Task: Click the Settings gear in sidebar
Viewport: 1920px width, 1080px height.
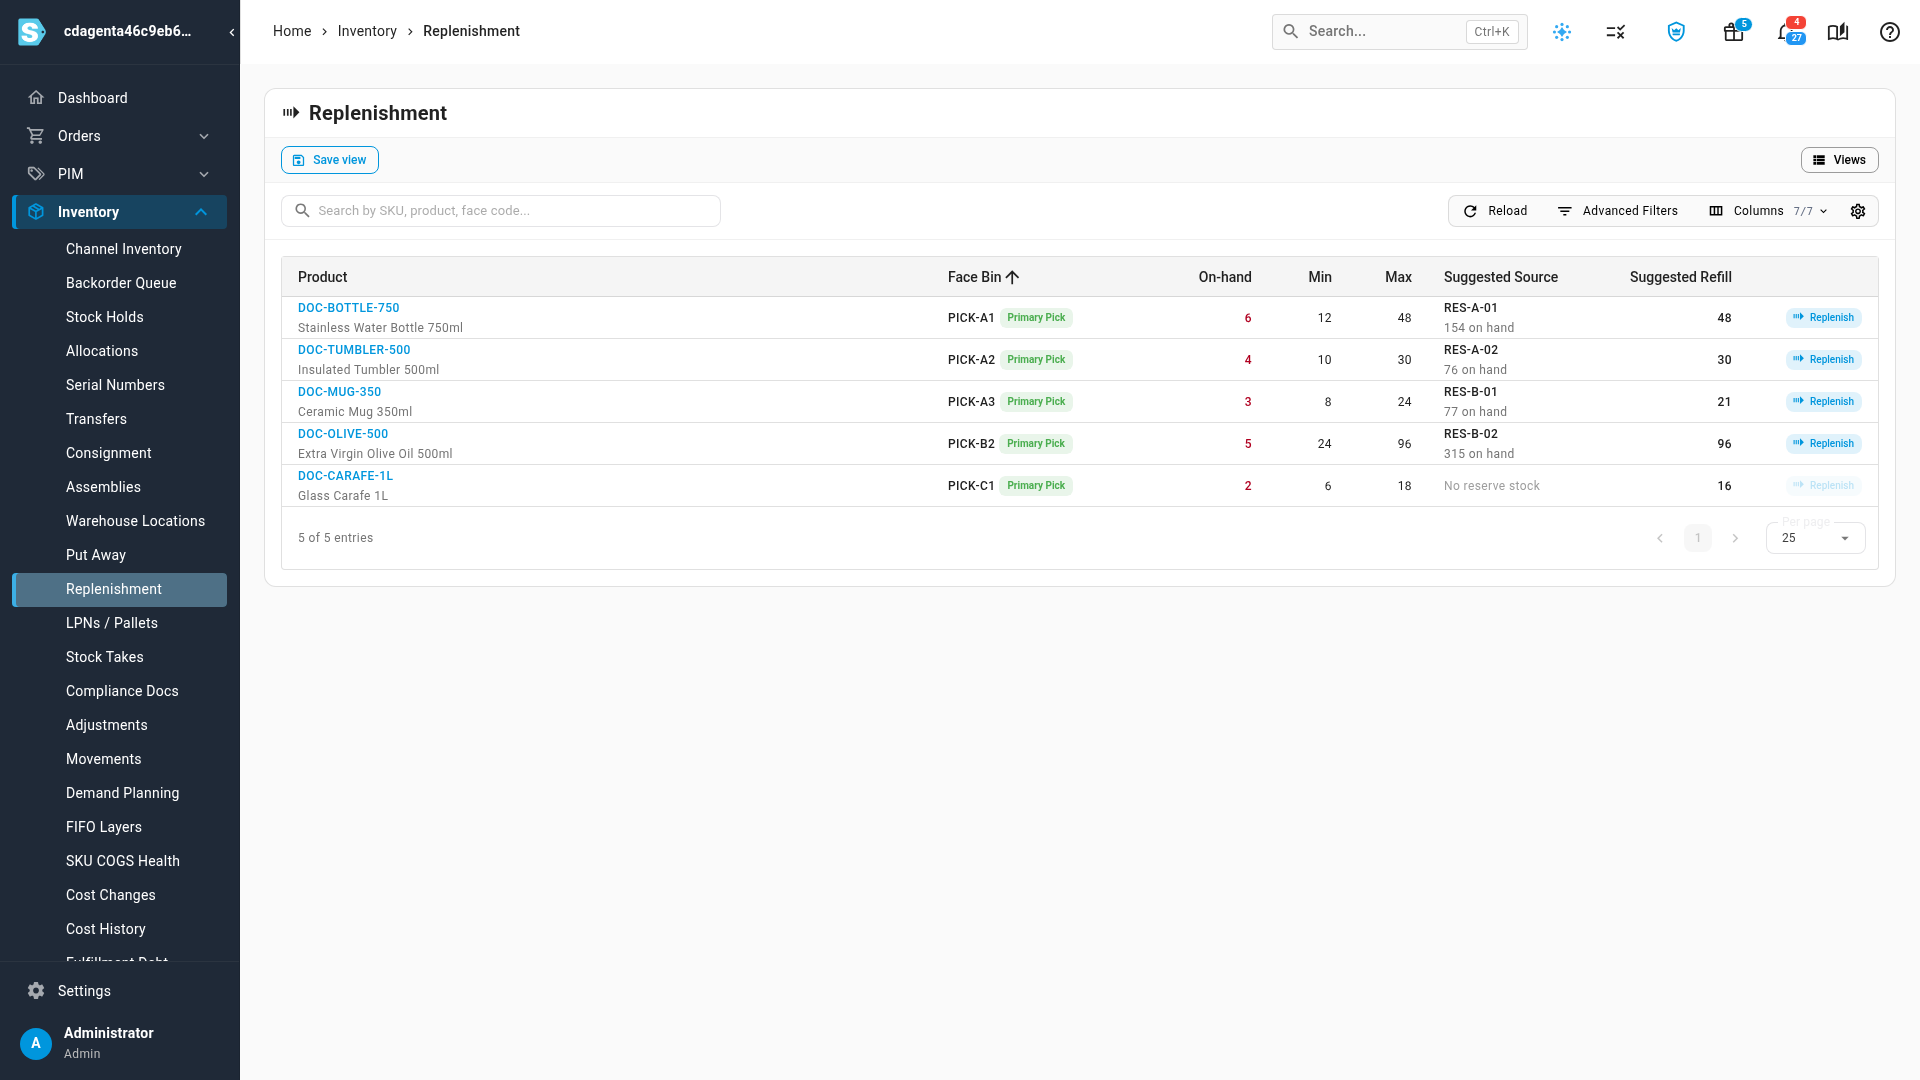Action: (x=36, y=991)
